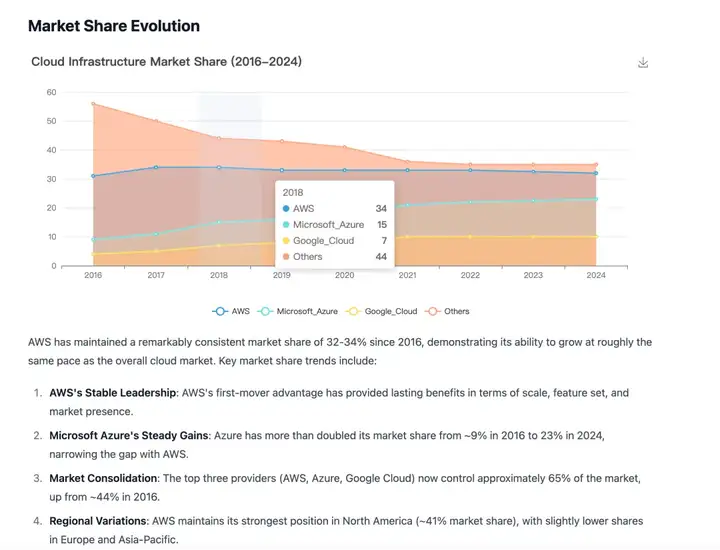Click the Market Share Evolution heading
Screen dimensions: 720x550
click(114, 26)
